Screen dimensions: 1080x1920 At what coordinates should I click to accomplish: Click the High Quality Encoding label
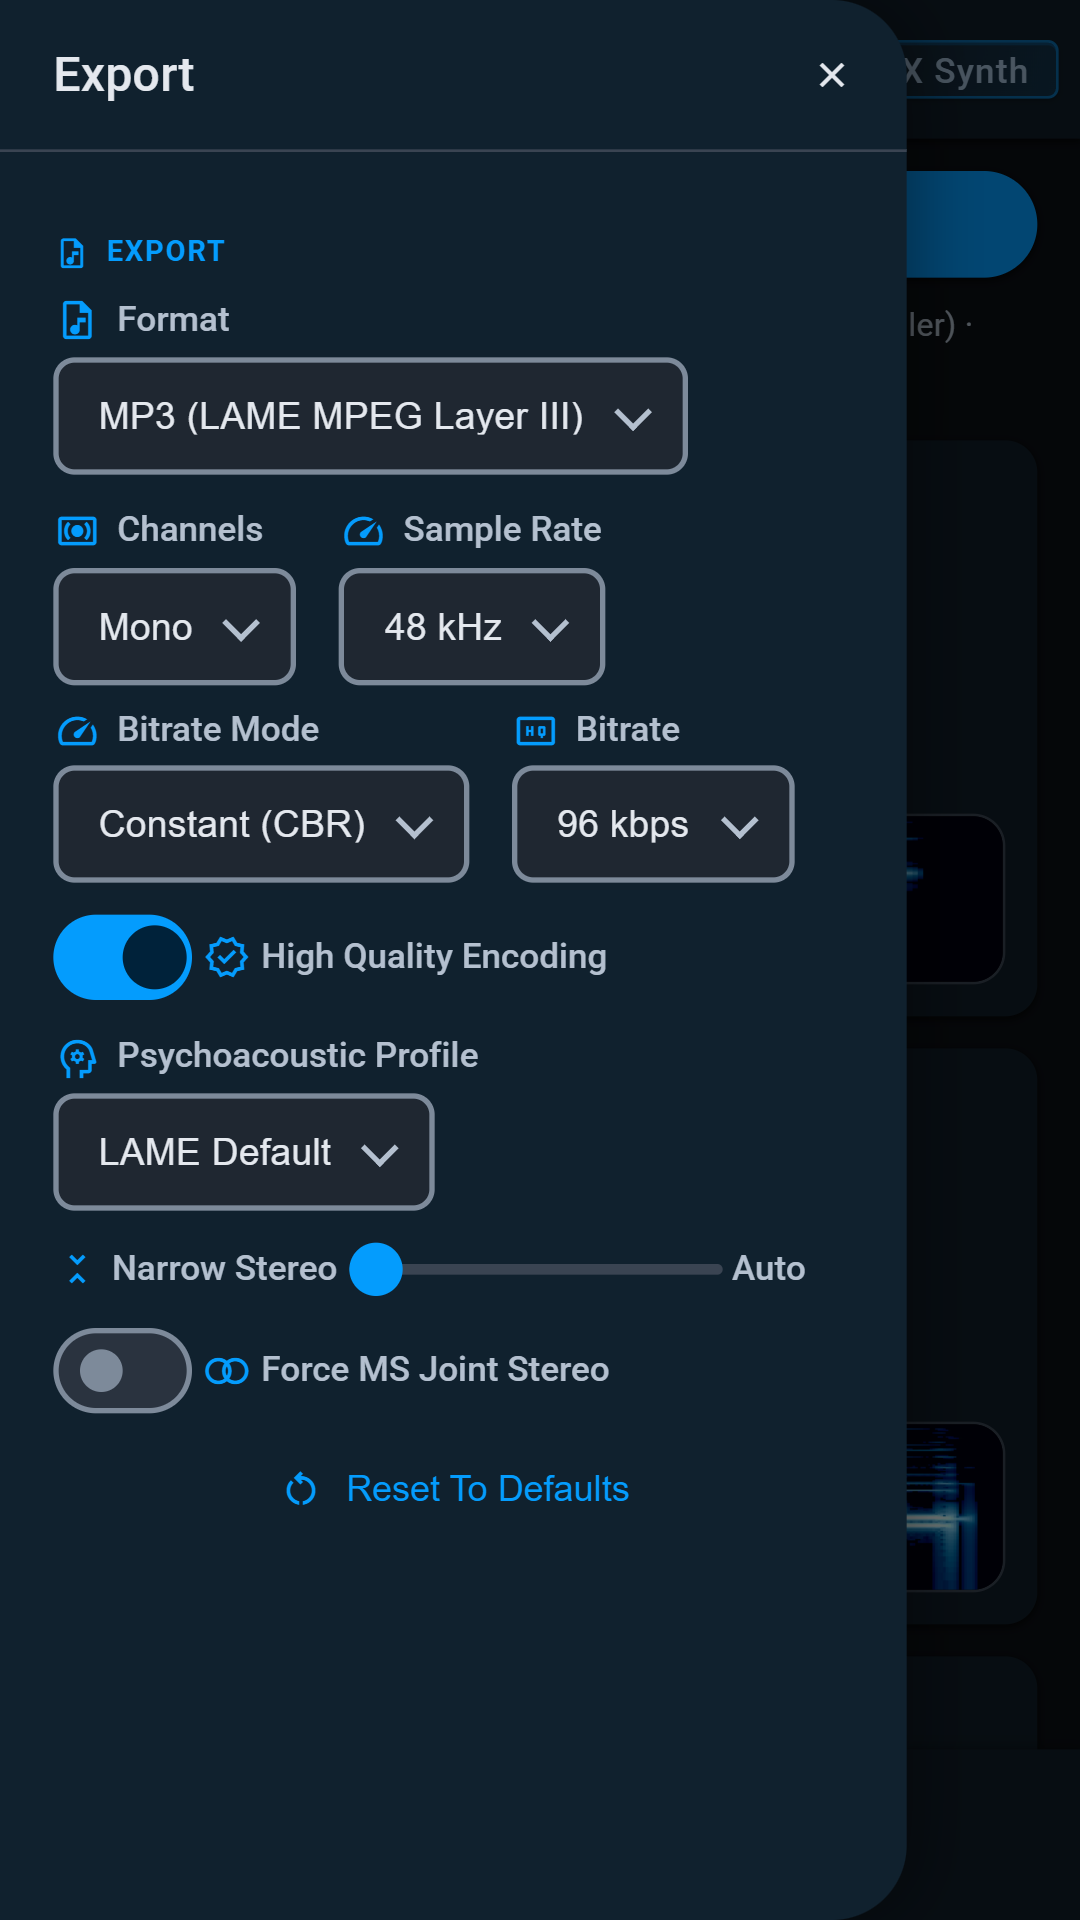tap(434, 957)
